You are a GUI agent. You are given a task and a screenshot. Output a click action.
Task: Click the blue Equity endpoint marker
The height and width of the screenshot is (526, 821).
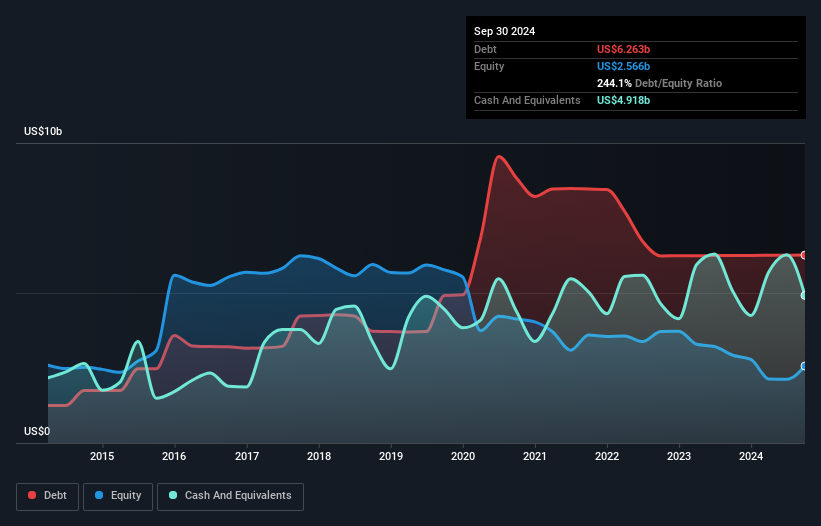pos(804,366)
